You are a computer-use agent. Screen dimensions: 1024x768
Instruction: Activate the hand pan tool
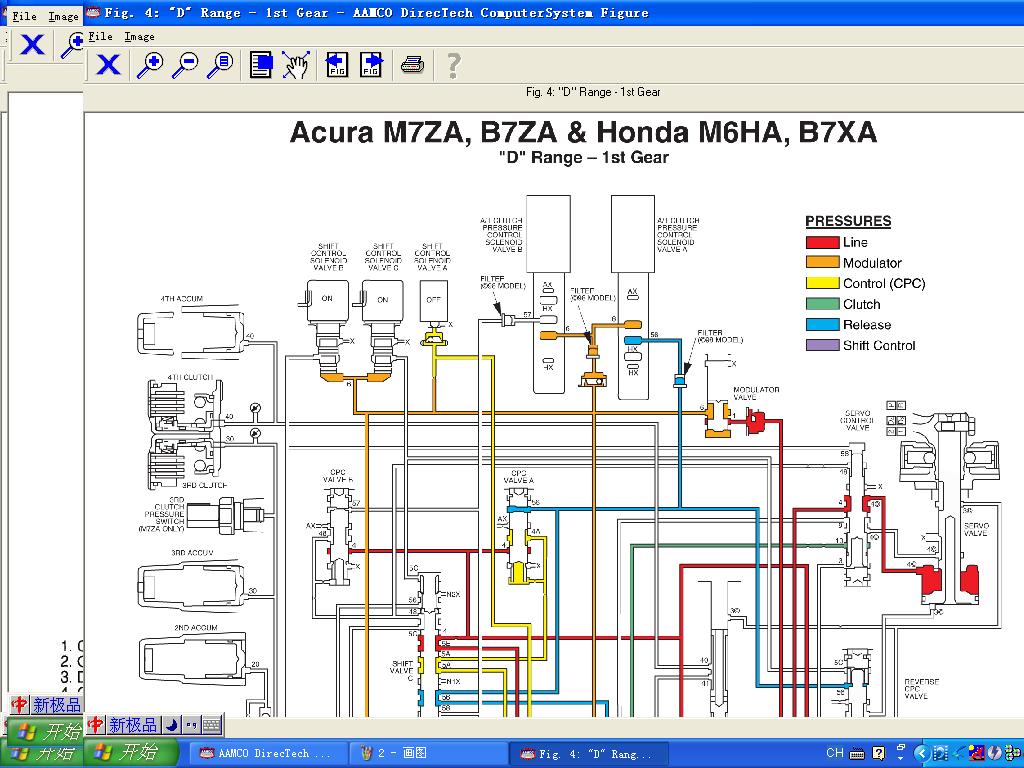coord(295,65)
